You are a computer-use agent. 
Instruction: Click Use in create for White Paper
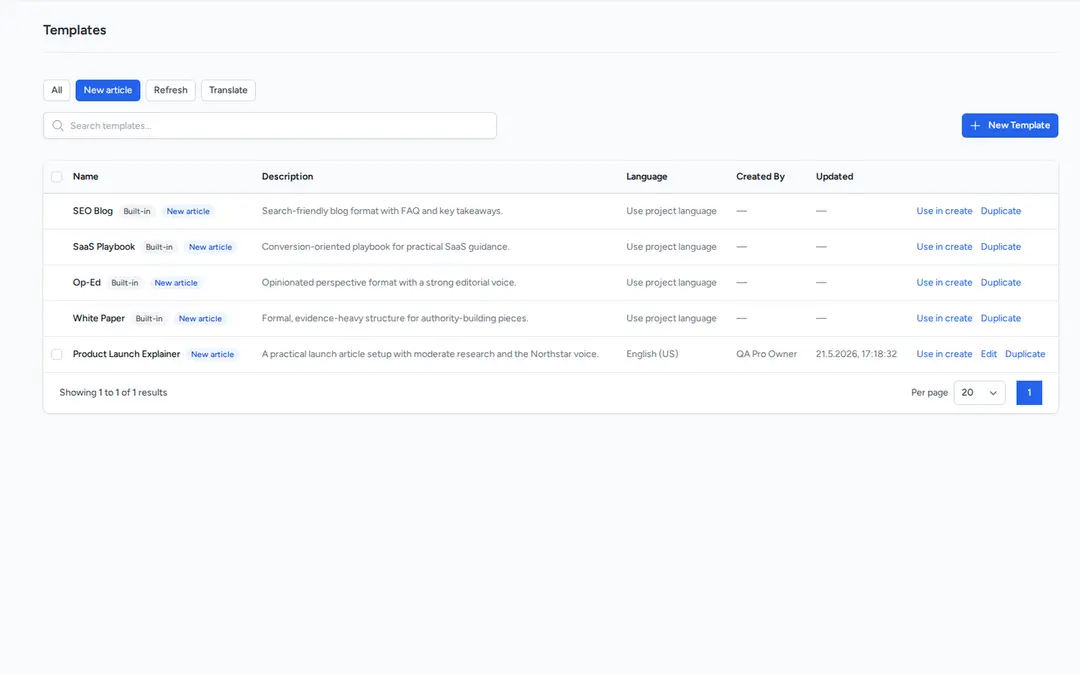944,318
